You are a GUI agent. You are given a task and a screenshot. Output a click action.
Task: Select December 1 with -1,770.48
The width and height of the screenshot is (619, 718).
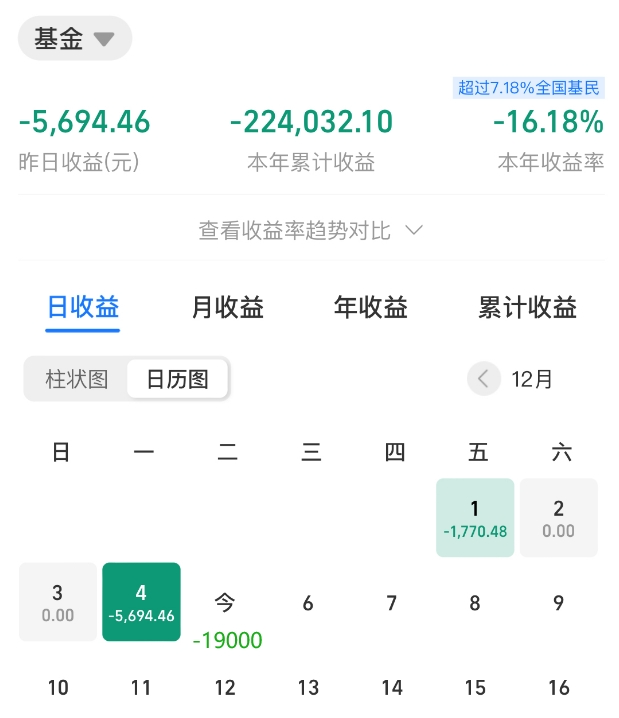475,517
